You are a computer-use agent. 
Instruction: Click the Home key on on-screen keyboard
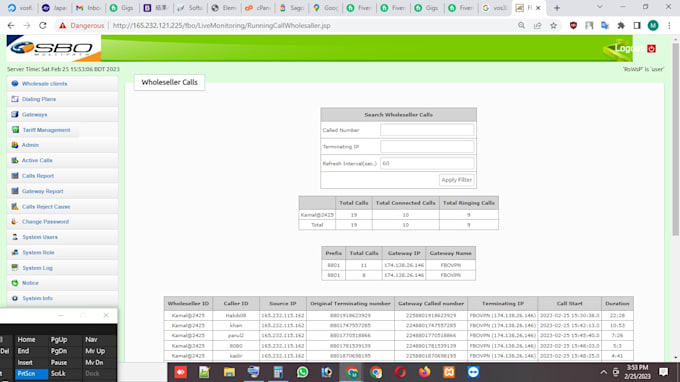26,340
